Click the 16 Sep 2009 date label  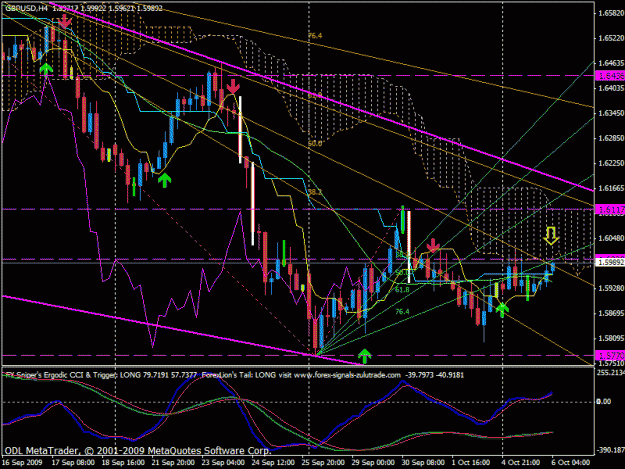pyautogui.click(x=22, y=463)
